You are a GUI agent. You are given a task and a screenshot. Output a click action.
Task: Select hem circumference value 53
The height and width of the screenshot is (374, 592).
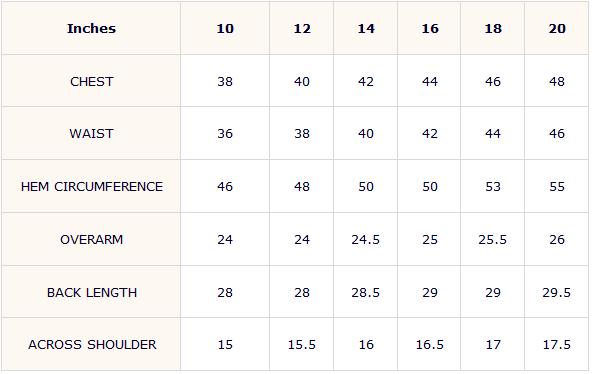click(493, 186)
